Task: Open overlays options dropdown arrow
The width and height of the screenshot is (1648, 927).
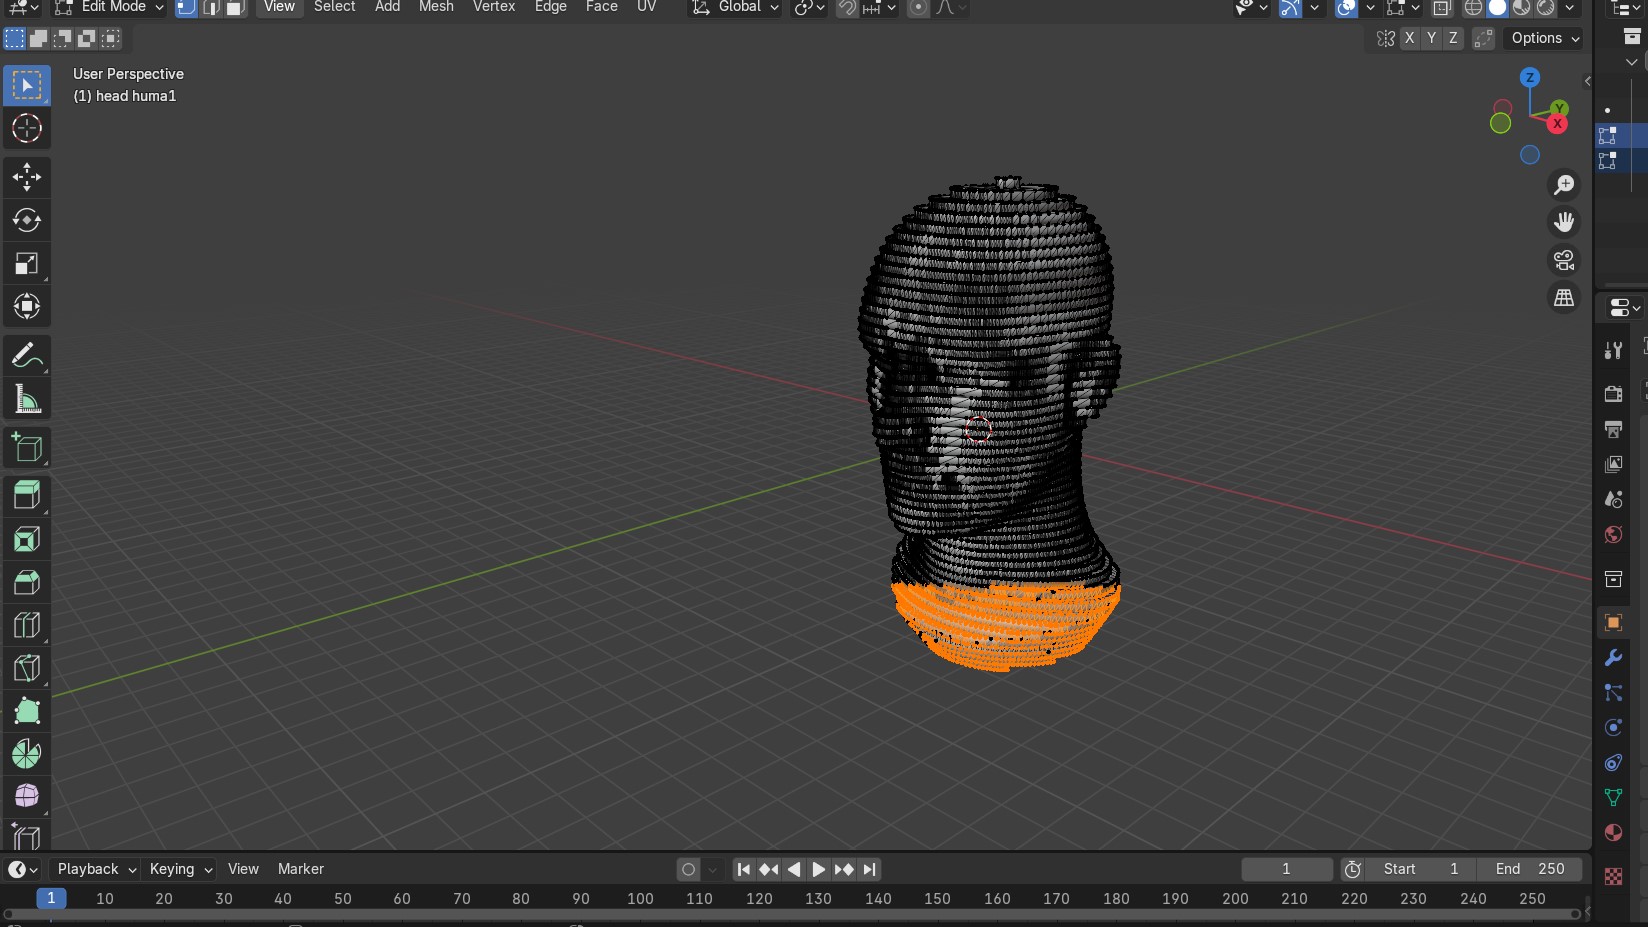Action: 1370,7
